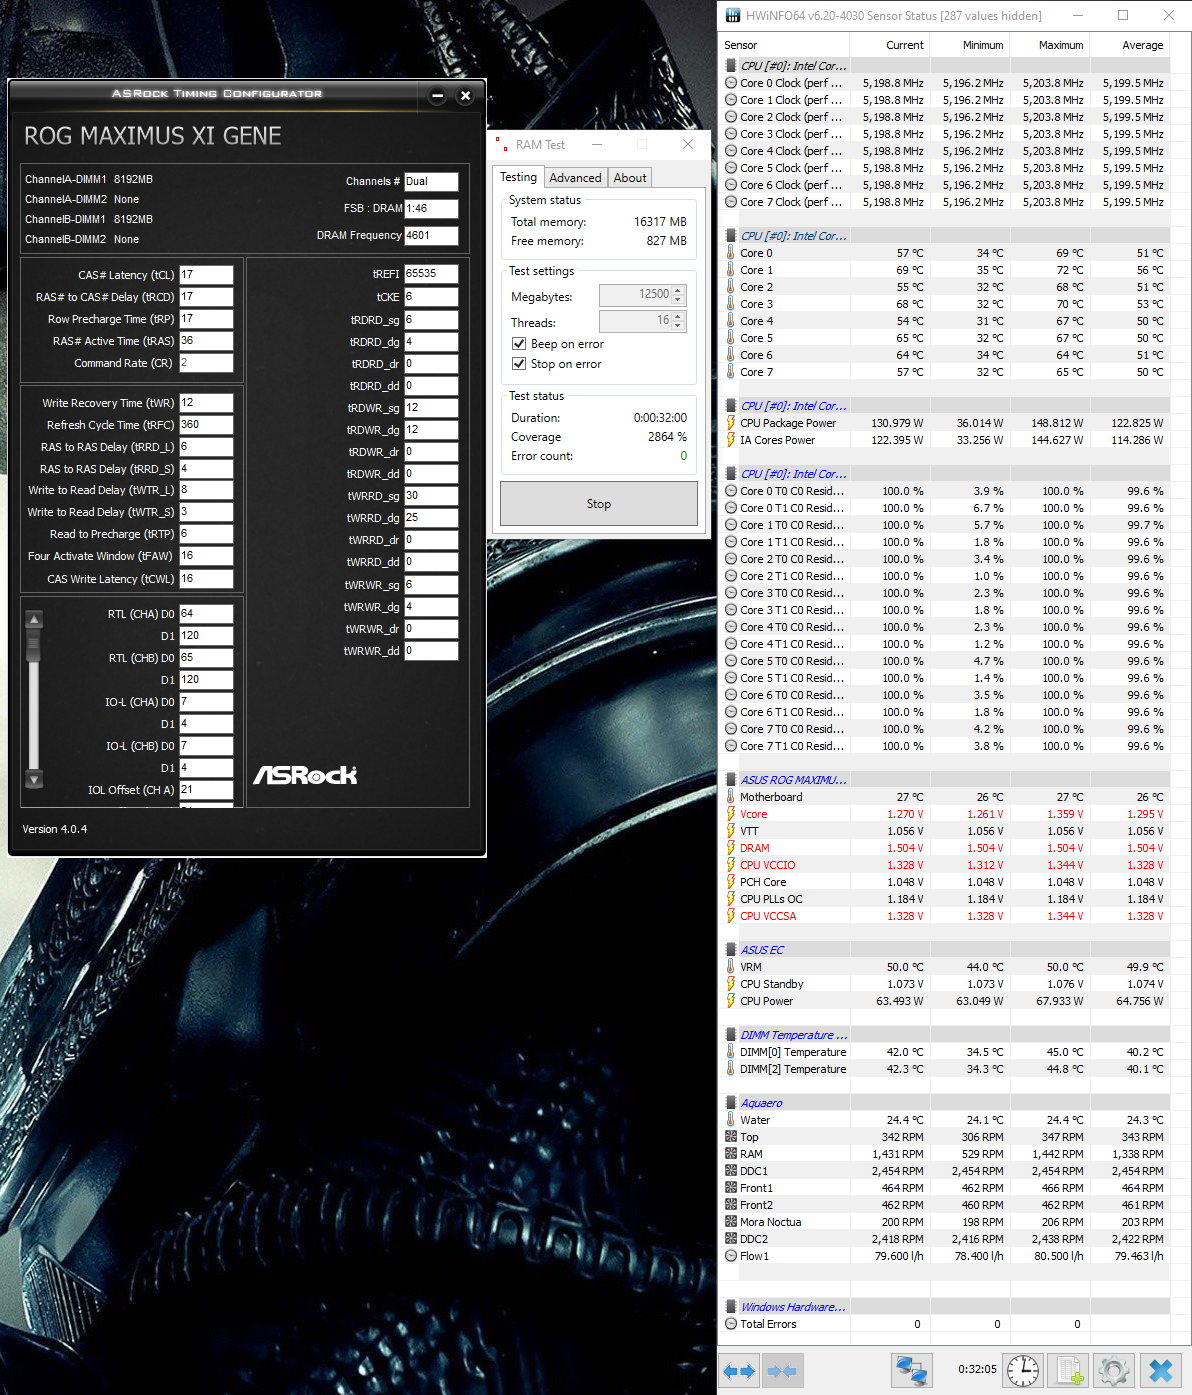1192x1395 pixels.
Task: Click the clock icon beside Core 0 Clock
Action: tap(731, 83)
